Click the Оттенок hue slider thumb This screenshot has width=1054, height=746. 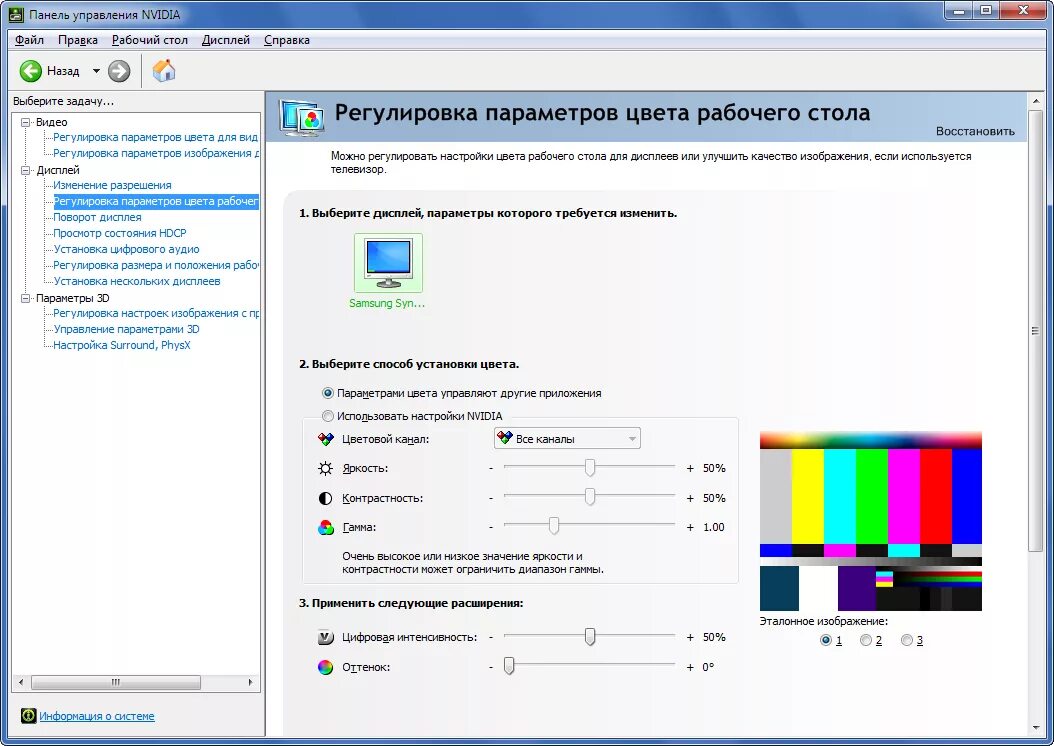coord(509,666)
